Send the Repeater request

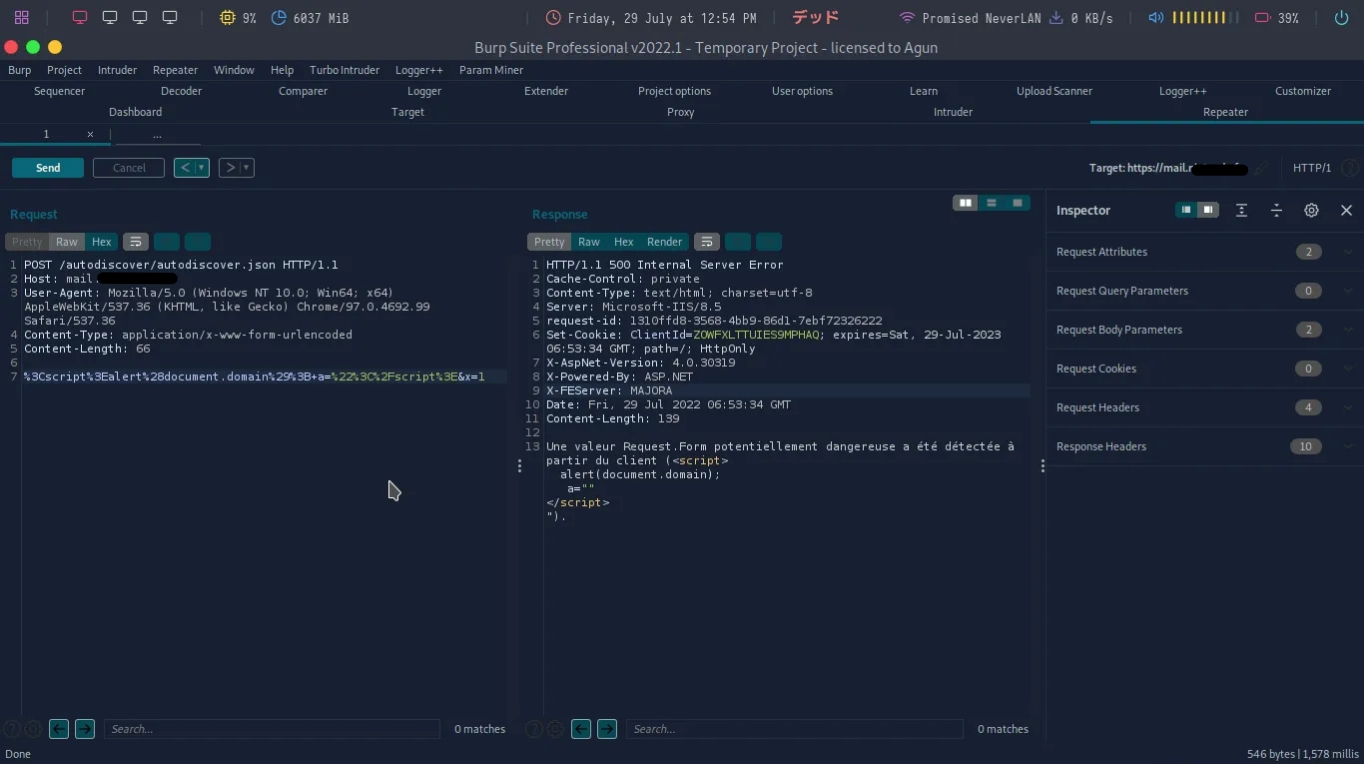tap(48, 168)
